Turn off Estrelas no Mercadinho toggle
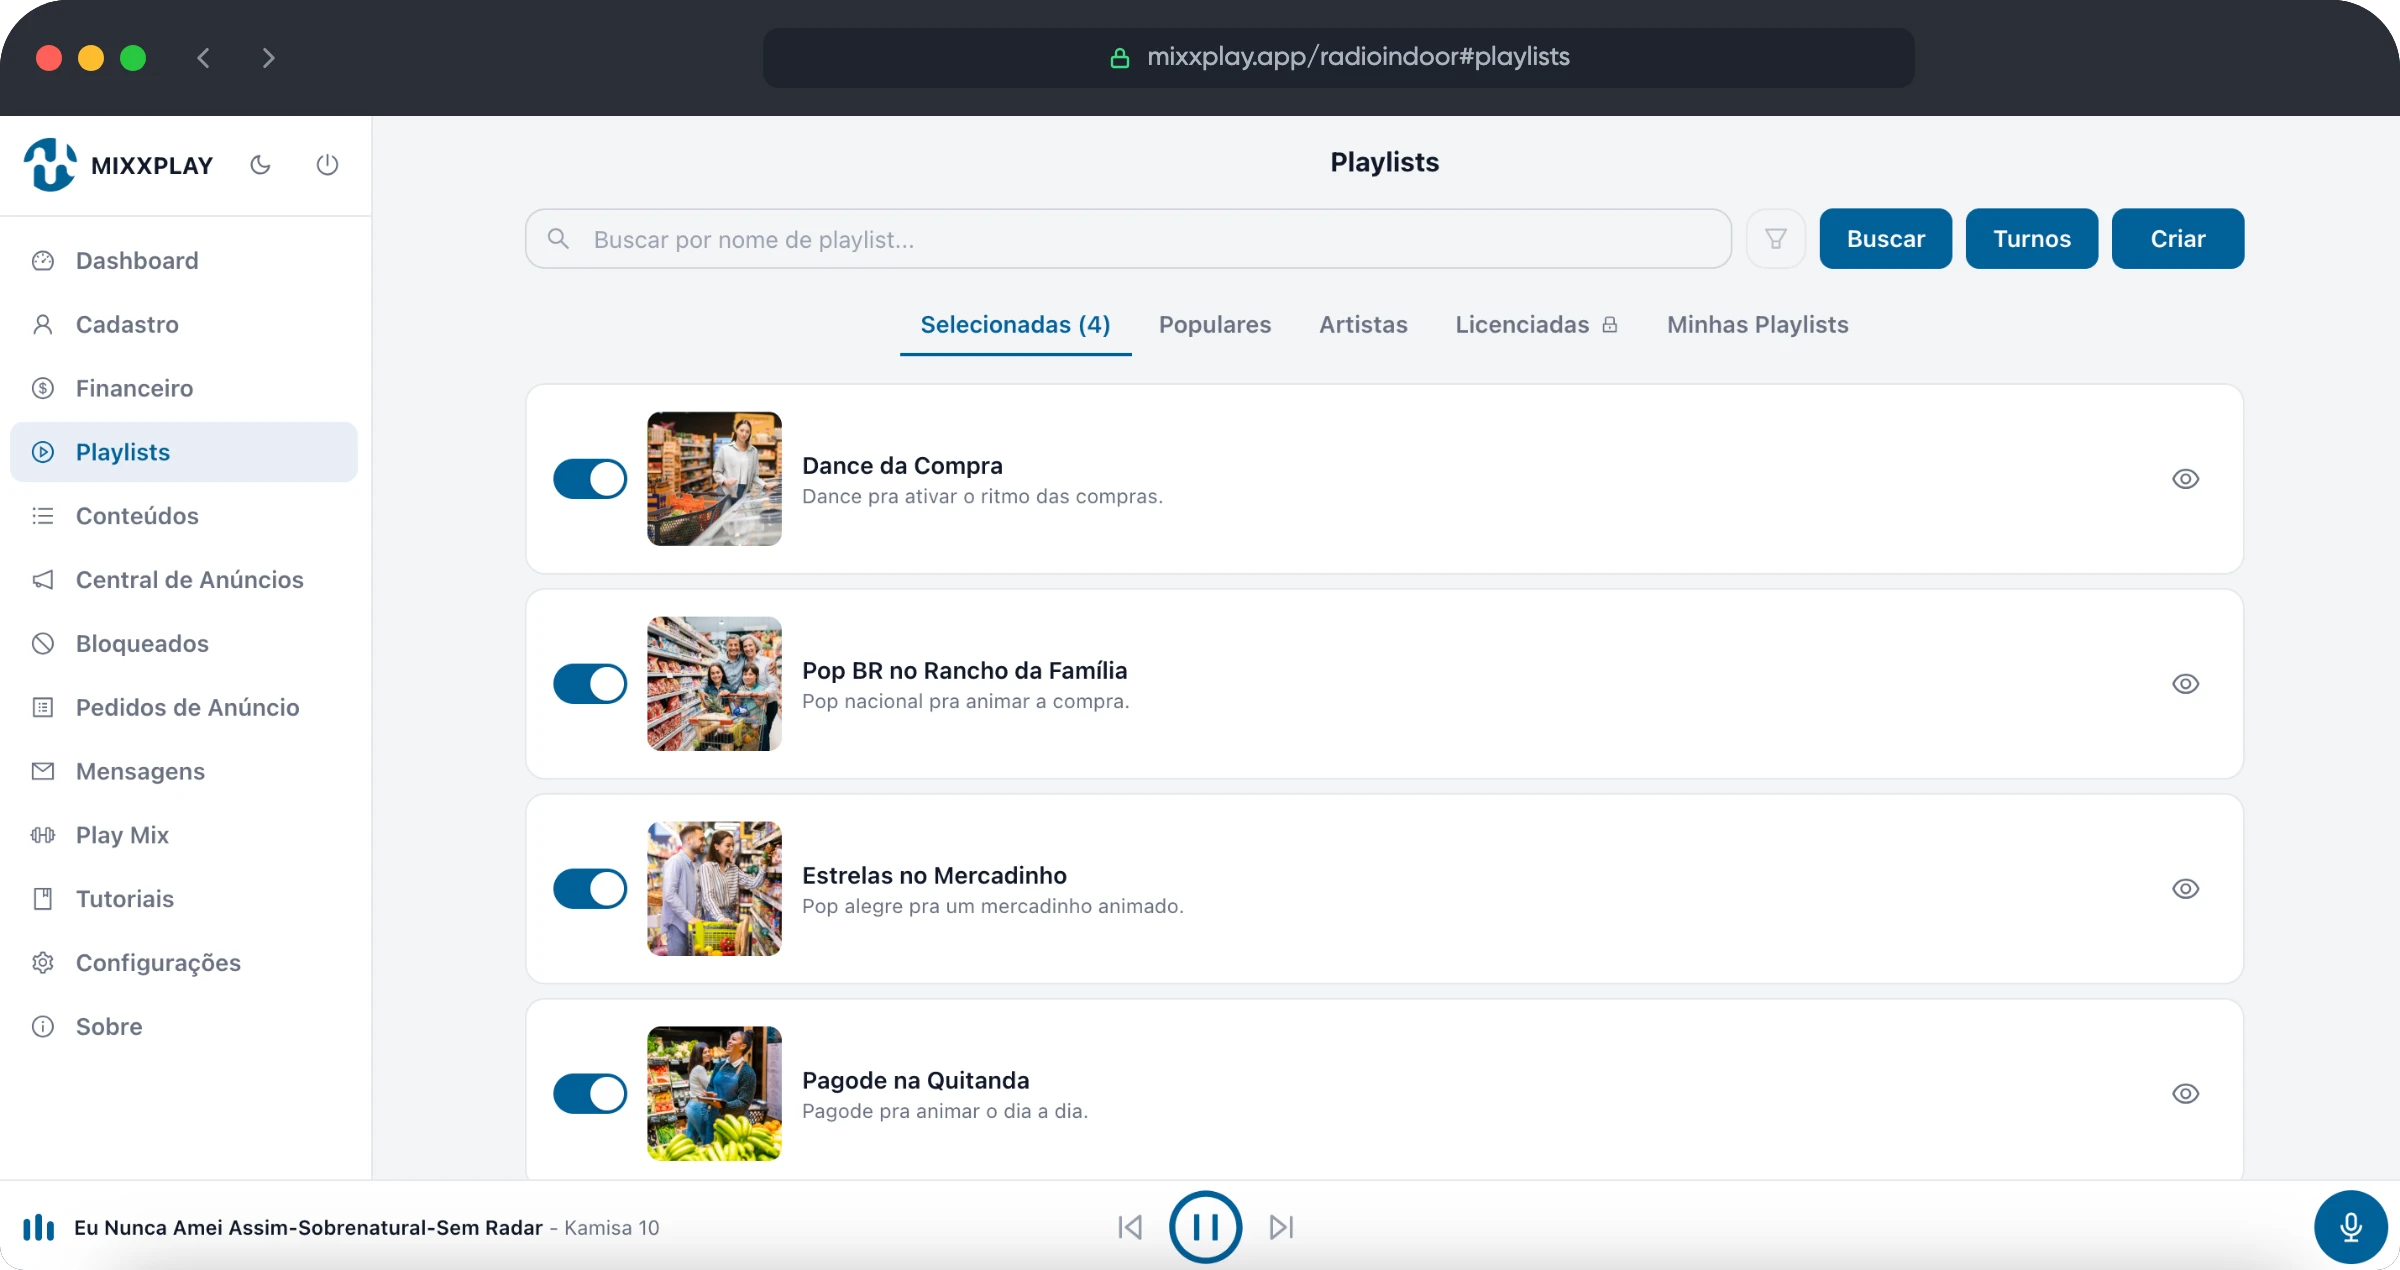The width and height of the screenshot is (2400, 1270). pyautogui.click(x=590, y=889)
